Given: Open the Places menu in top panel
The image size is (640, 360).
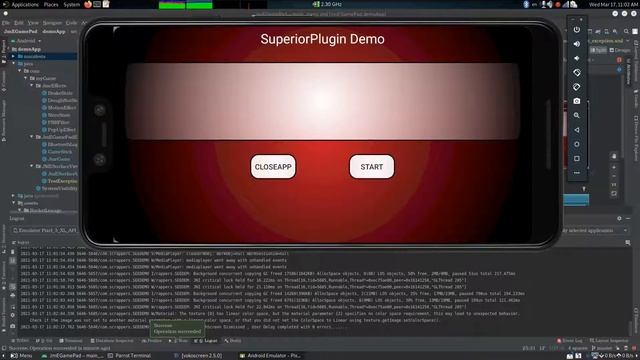Looking at the screenshot, I should click(51, 4).
